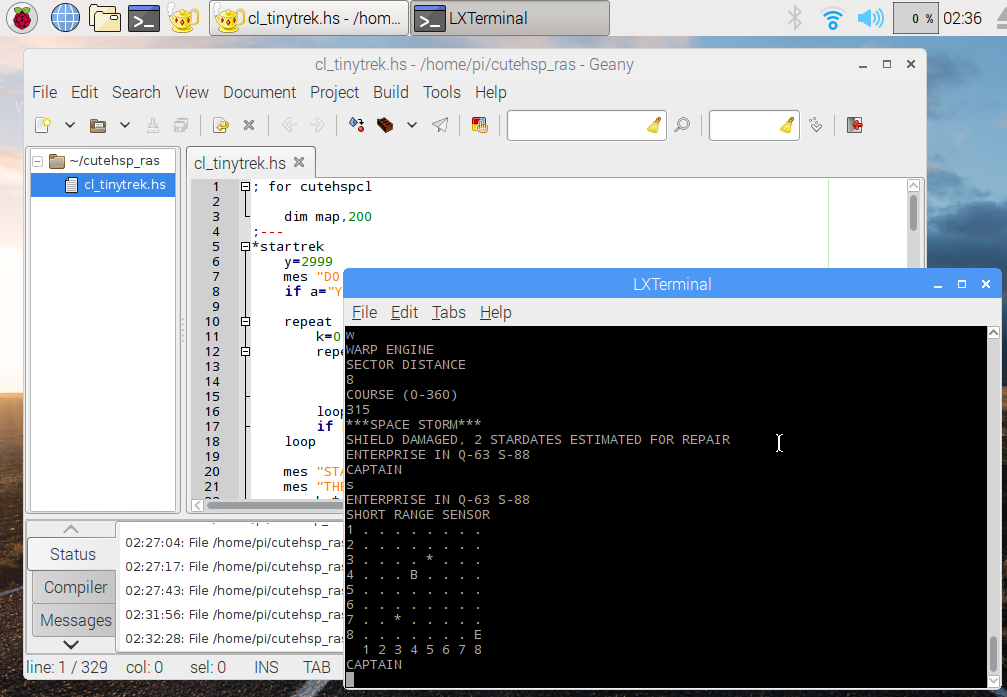The height and width of the screenshot is (697, 1007).
Task: Open an existing file in Geany
Action: point(98,125)
